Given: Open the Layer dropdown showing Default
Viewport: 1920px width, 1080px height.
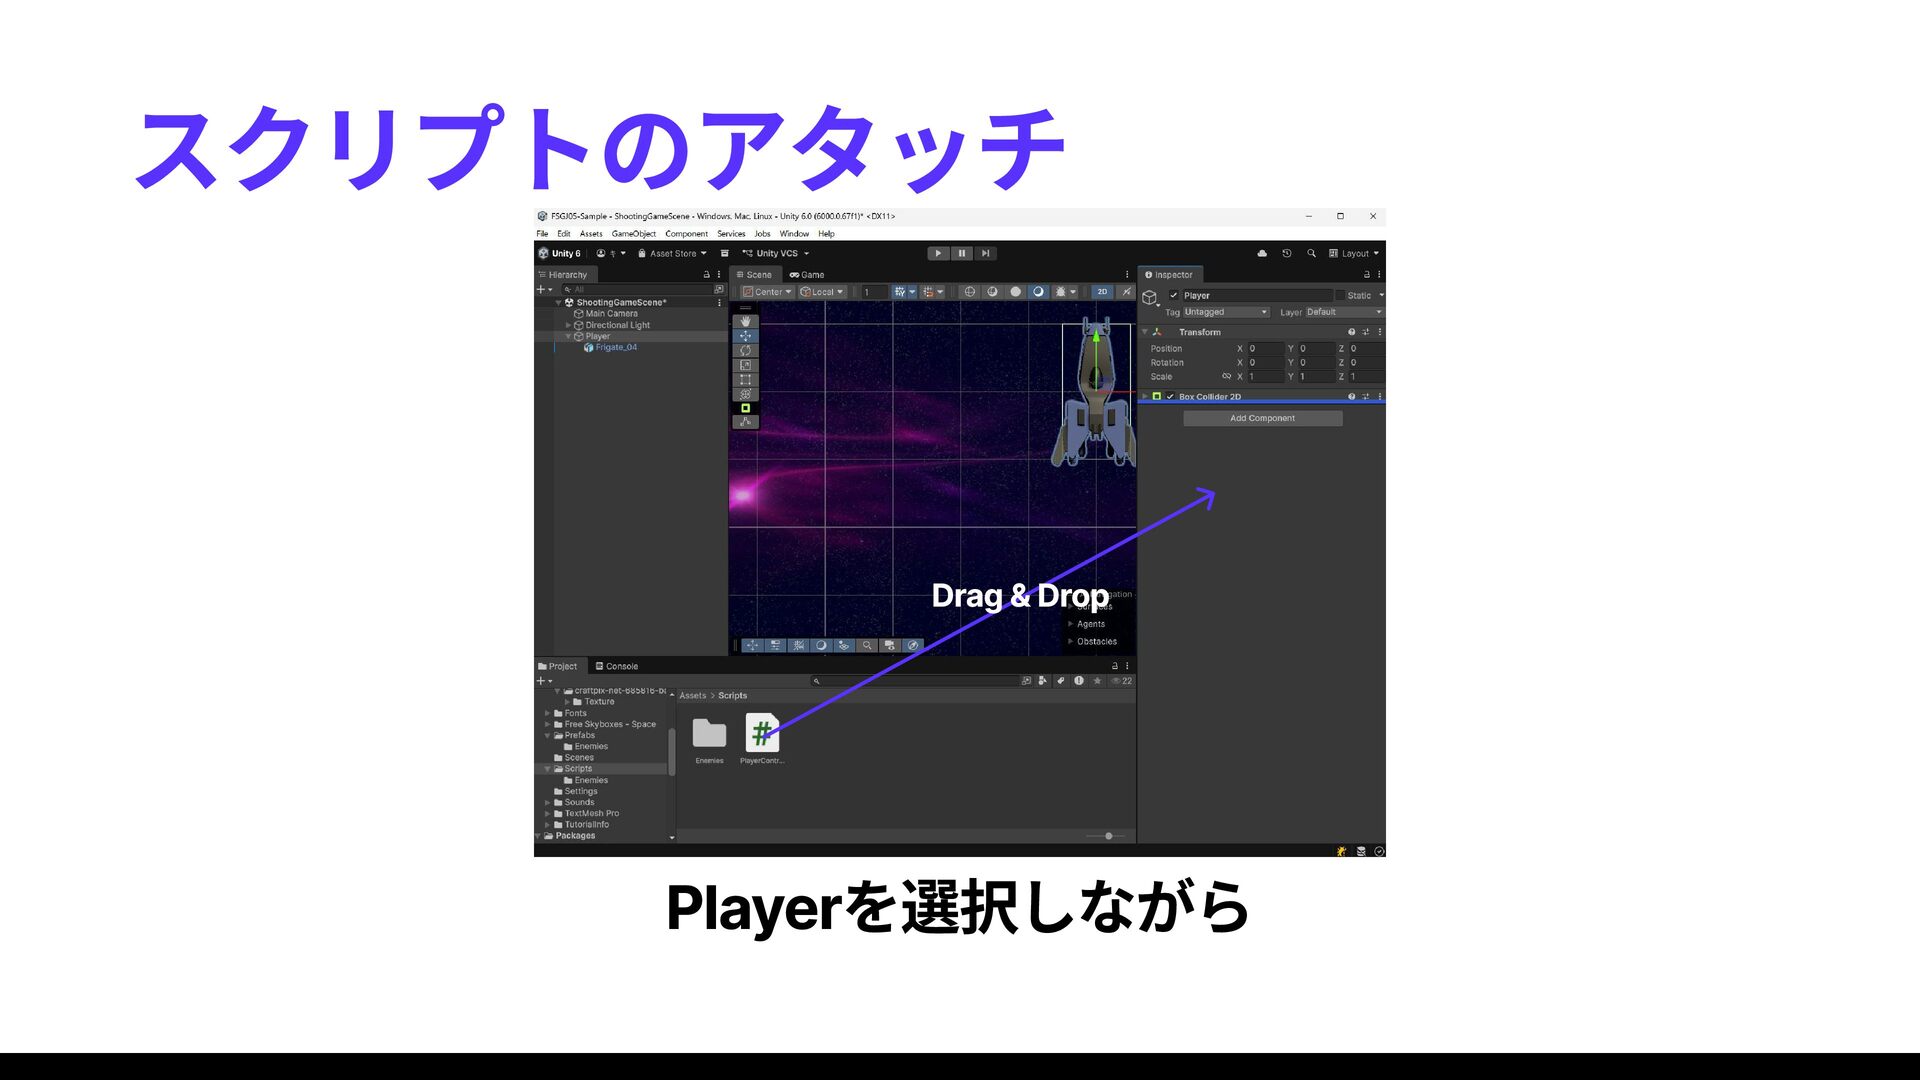Looking at the screenshot, I should point(1343,312).
